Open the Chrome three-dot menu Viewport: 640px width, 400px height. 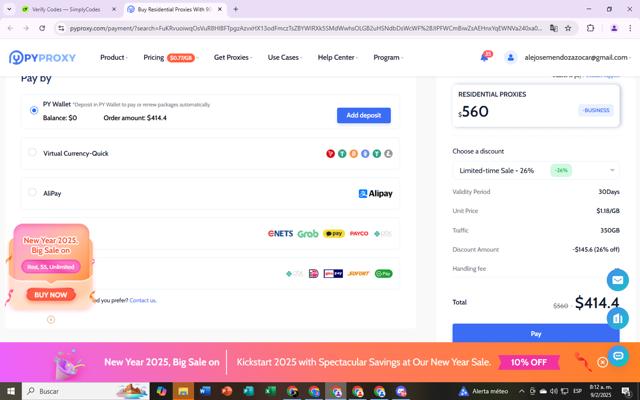[x=630, y=28]
